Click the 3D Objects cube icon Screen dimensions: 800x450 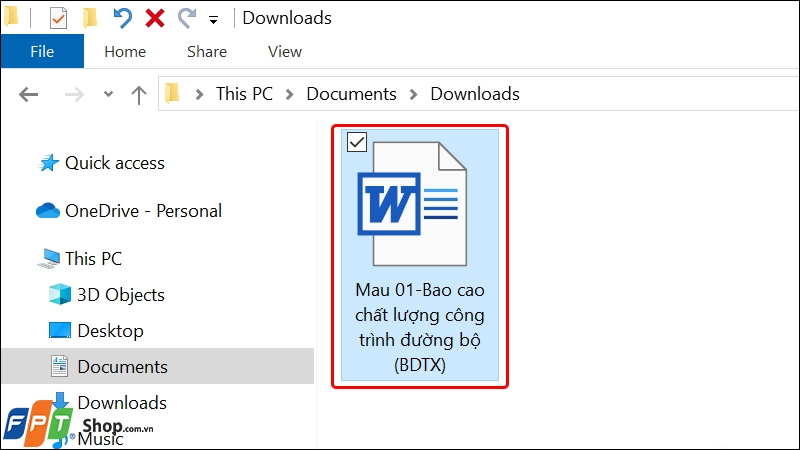pos(60,294)
